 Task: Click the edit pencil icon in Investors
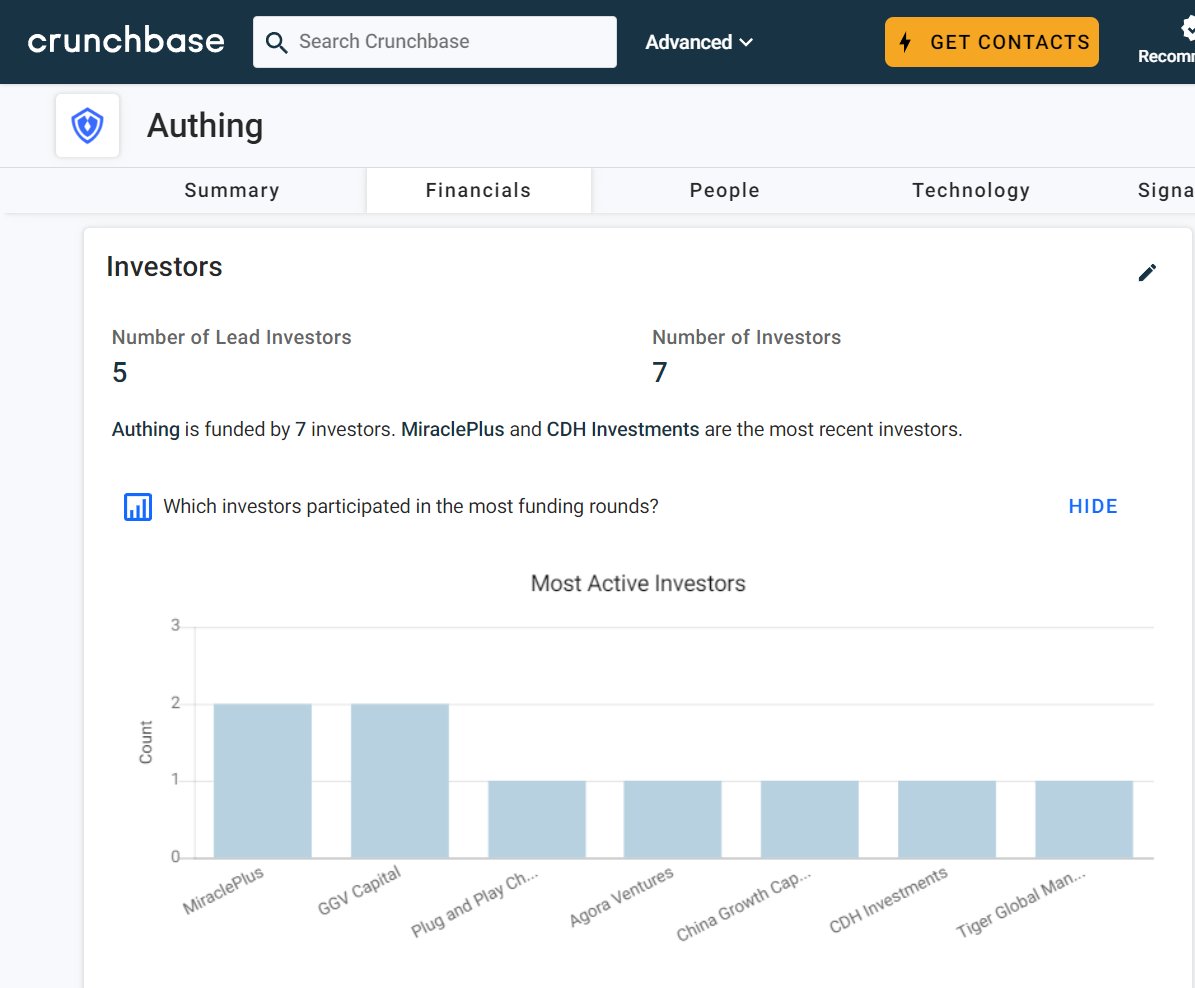pyautogui.click(x=1147, y=272)
